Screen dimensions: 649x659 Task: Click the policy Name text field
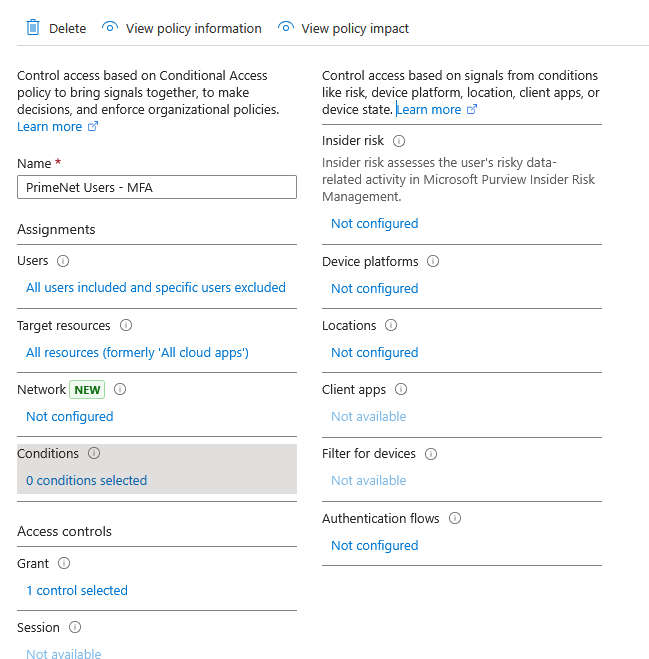click(157, 187)
